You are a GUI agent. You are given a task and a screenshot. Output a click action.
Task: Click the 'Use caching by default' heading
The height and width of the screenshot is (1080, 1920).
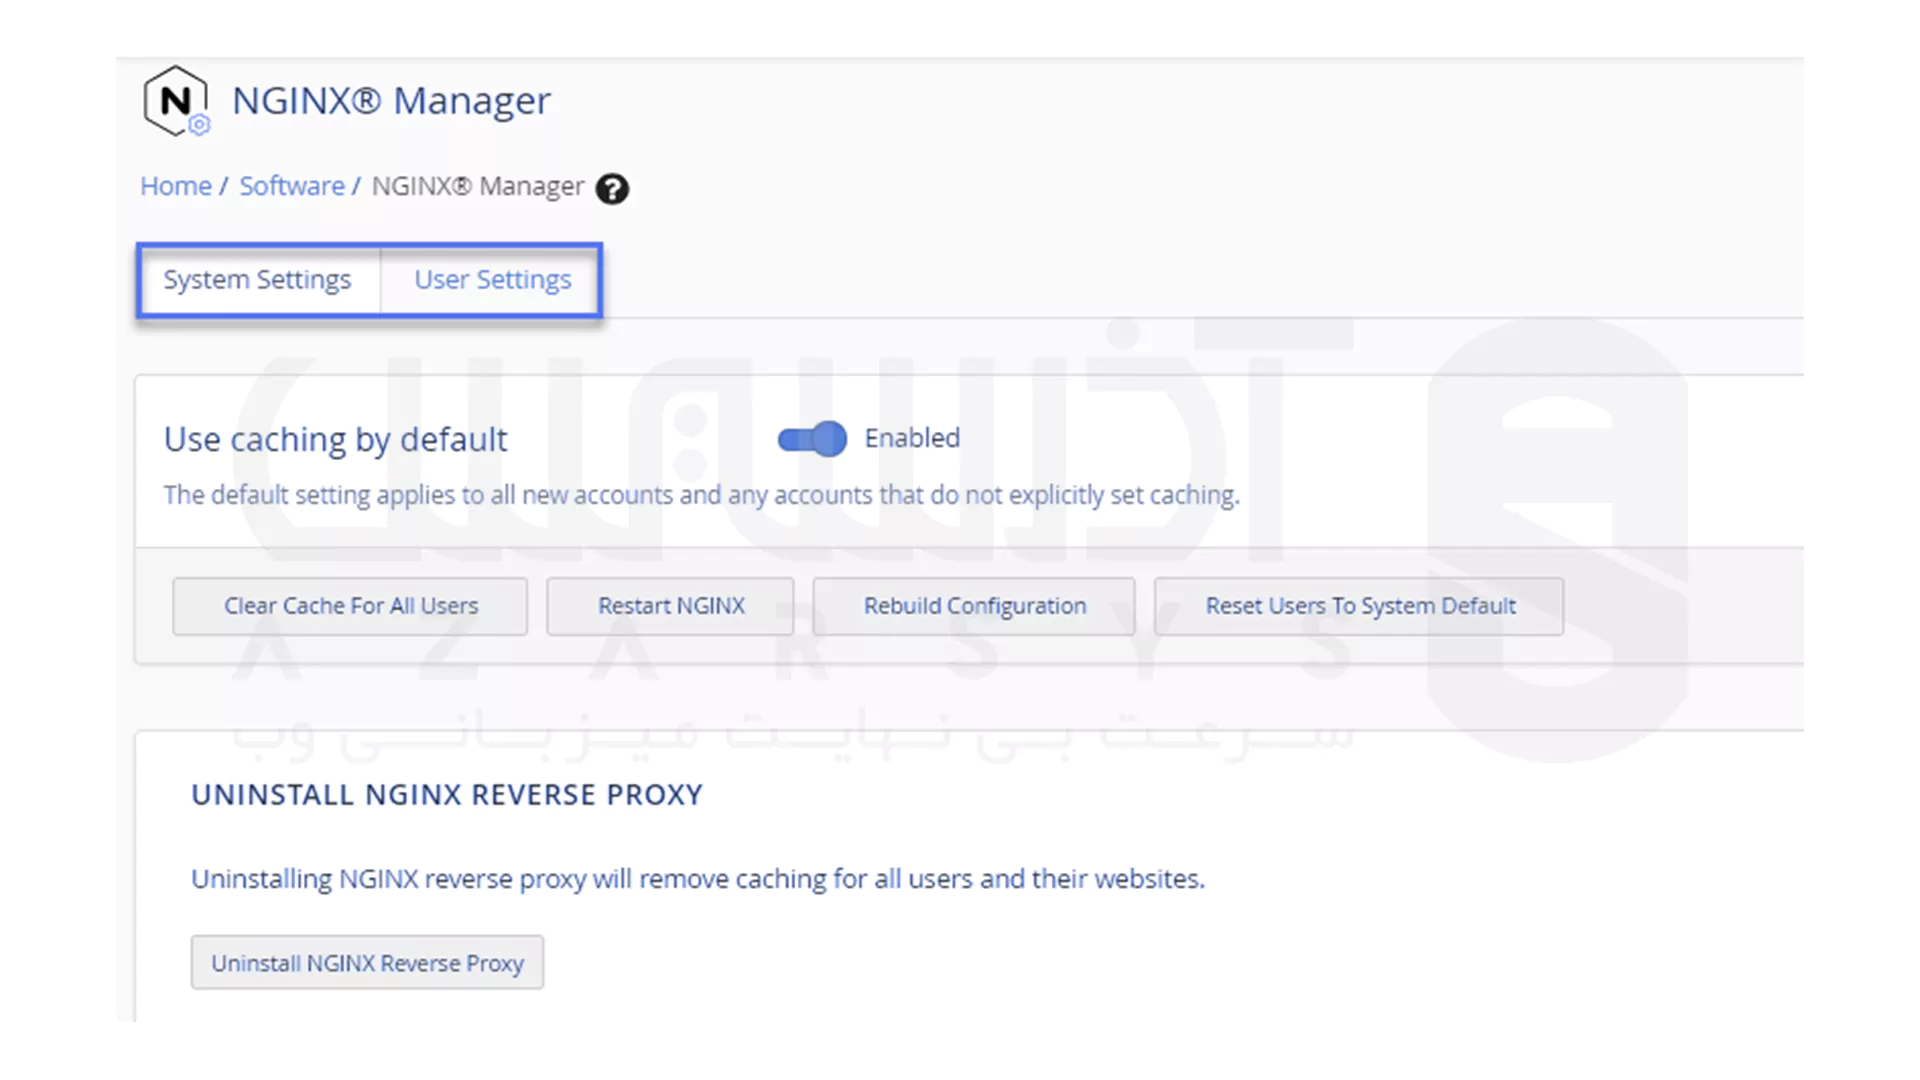(336, 440)
